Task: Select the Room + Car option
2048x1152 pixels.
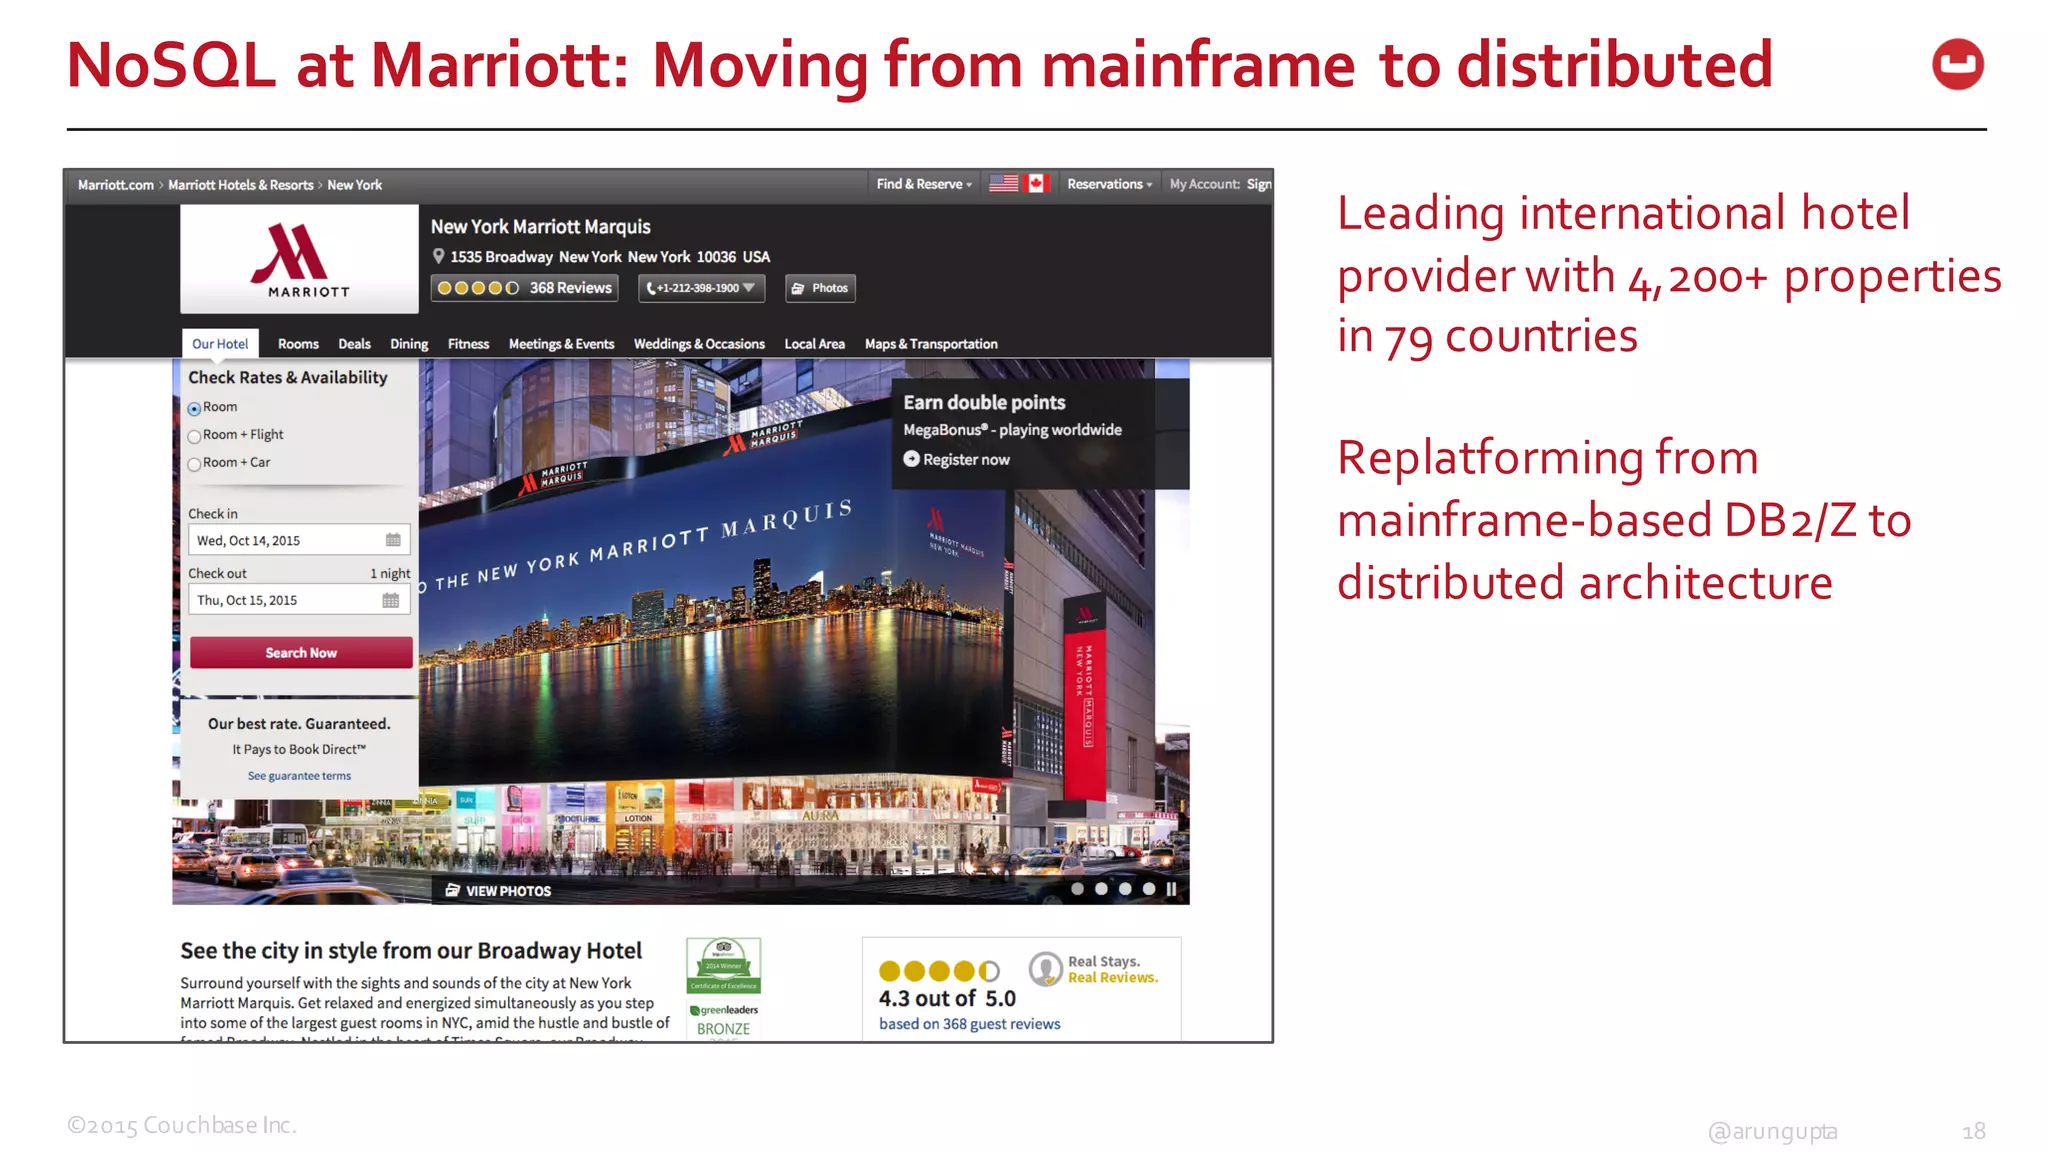Action: coord(194,464)
